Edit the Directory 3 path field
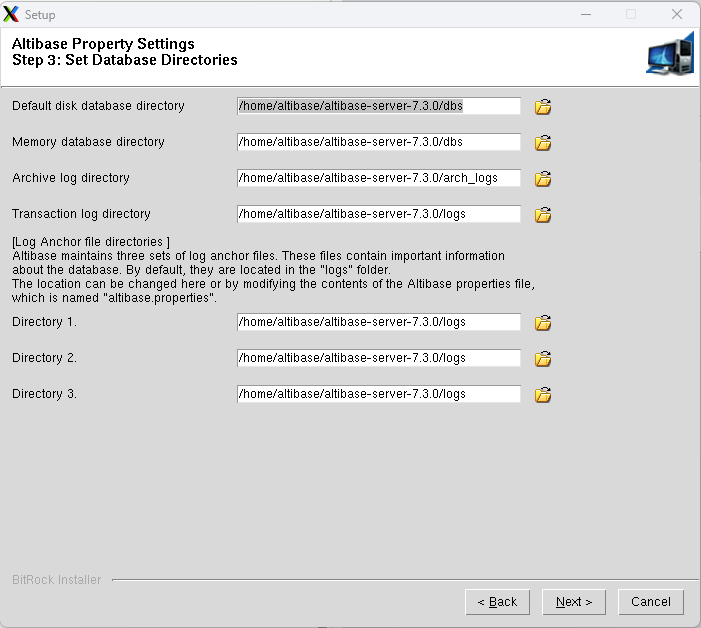The width and height of the screenshot is (701, 628). pos(379,394)
